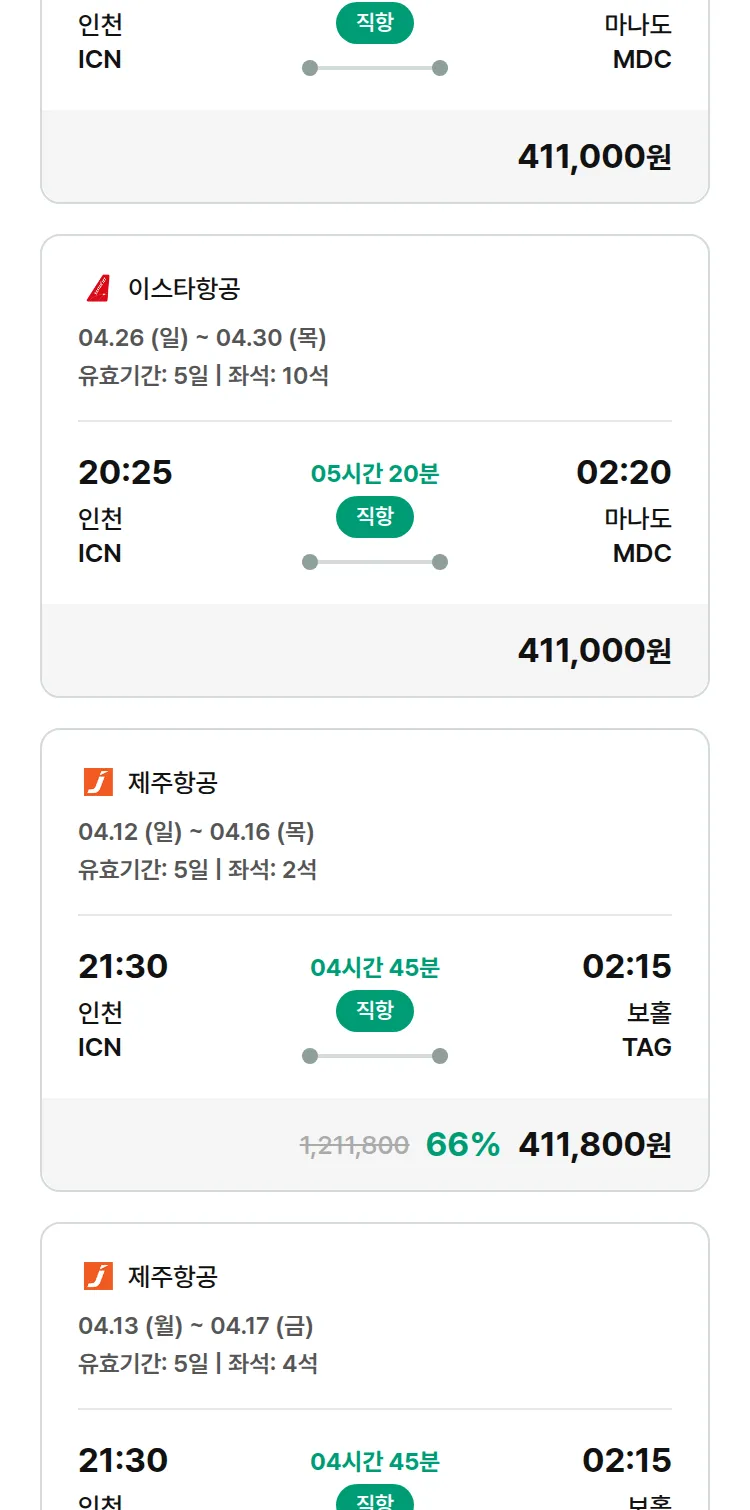Click the Eastar Jet red logo icon

[98, 289]
